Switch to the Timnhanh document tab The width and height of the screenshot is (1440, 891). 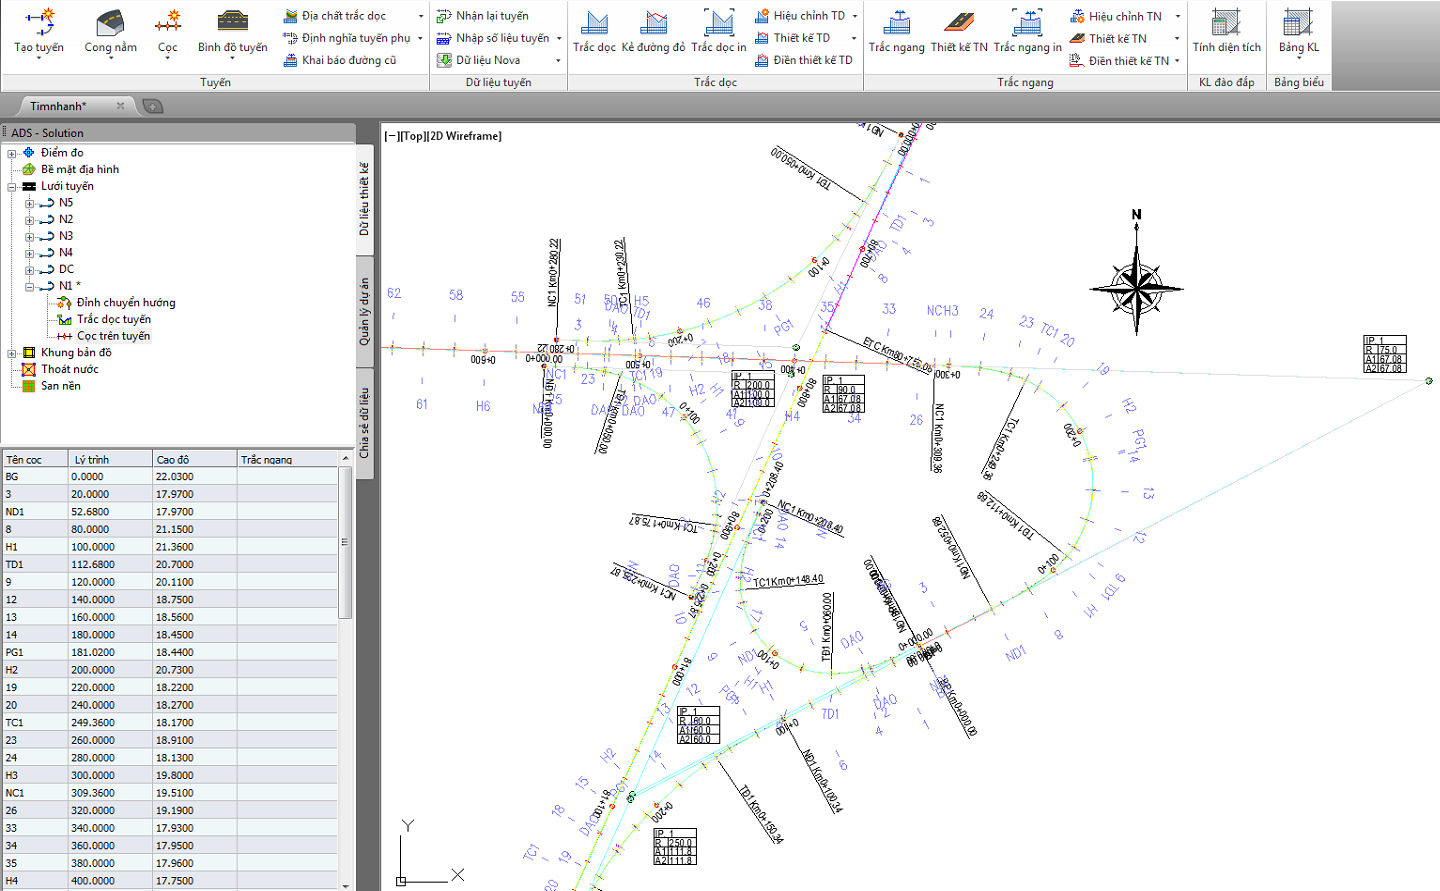coord(58,106)
